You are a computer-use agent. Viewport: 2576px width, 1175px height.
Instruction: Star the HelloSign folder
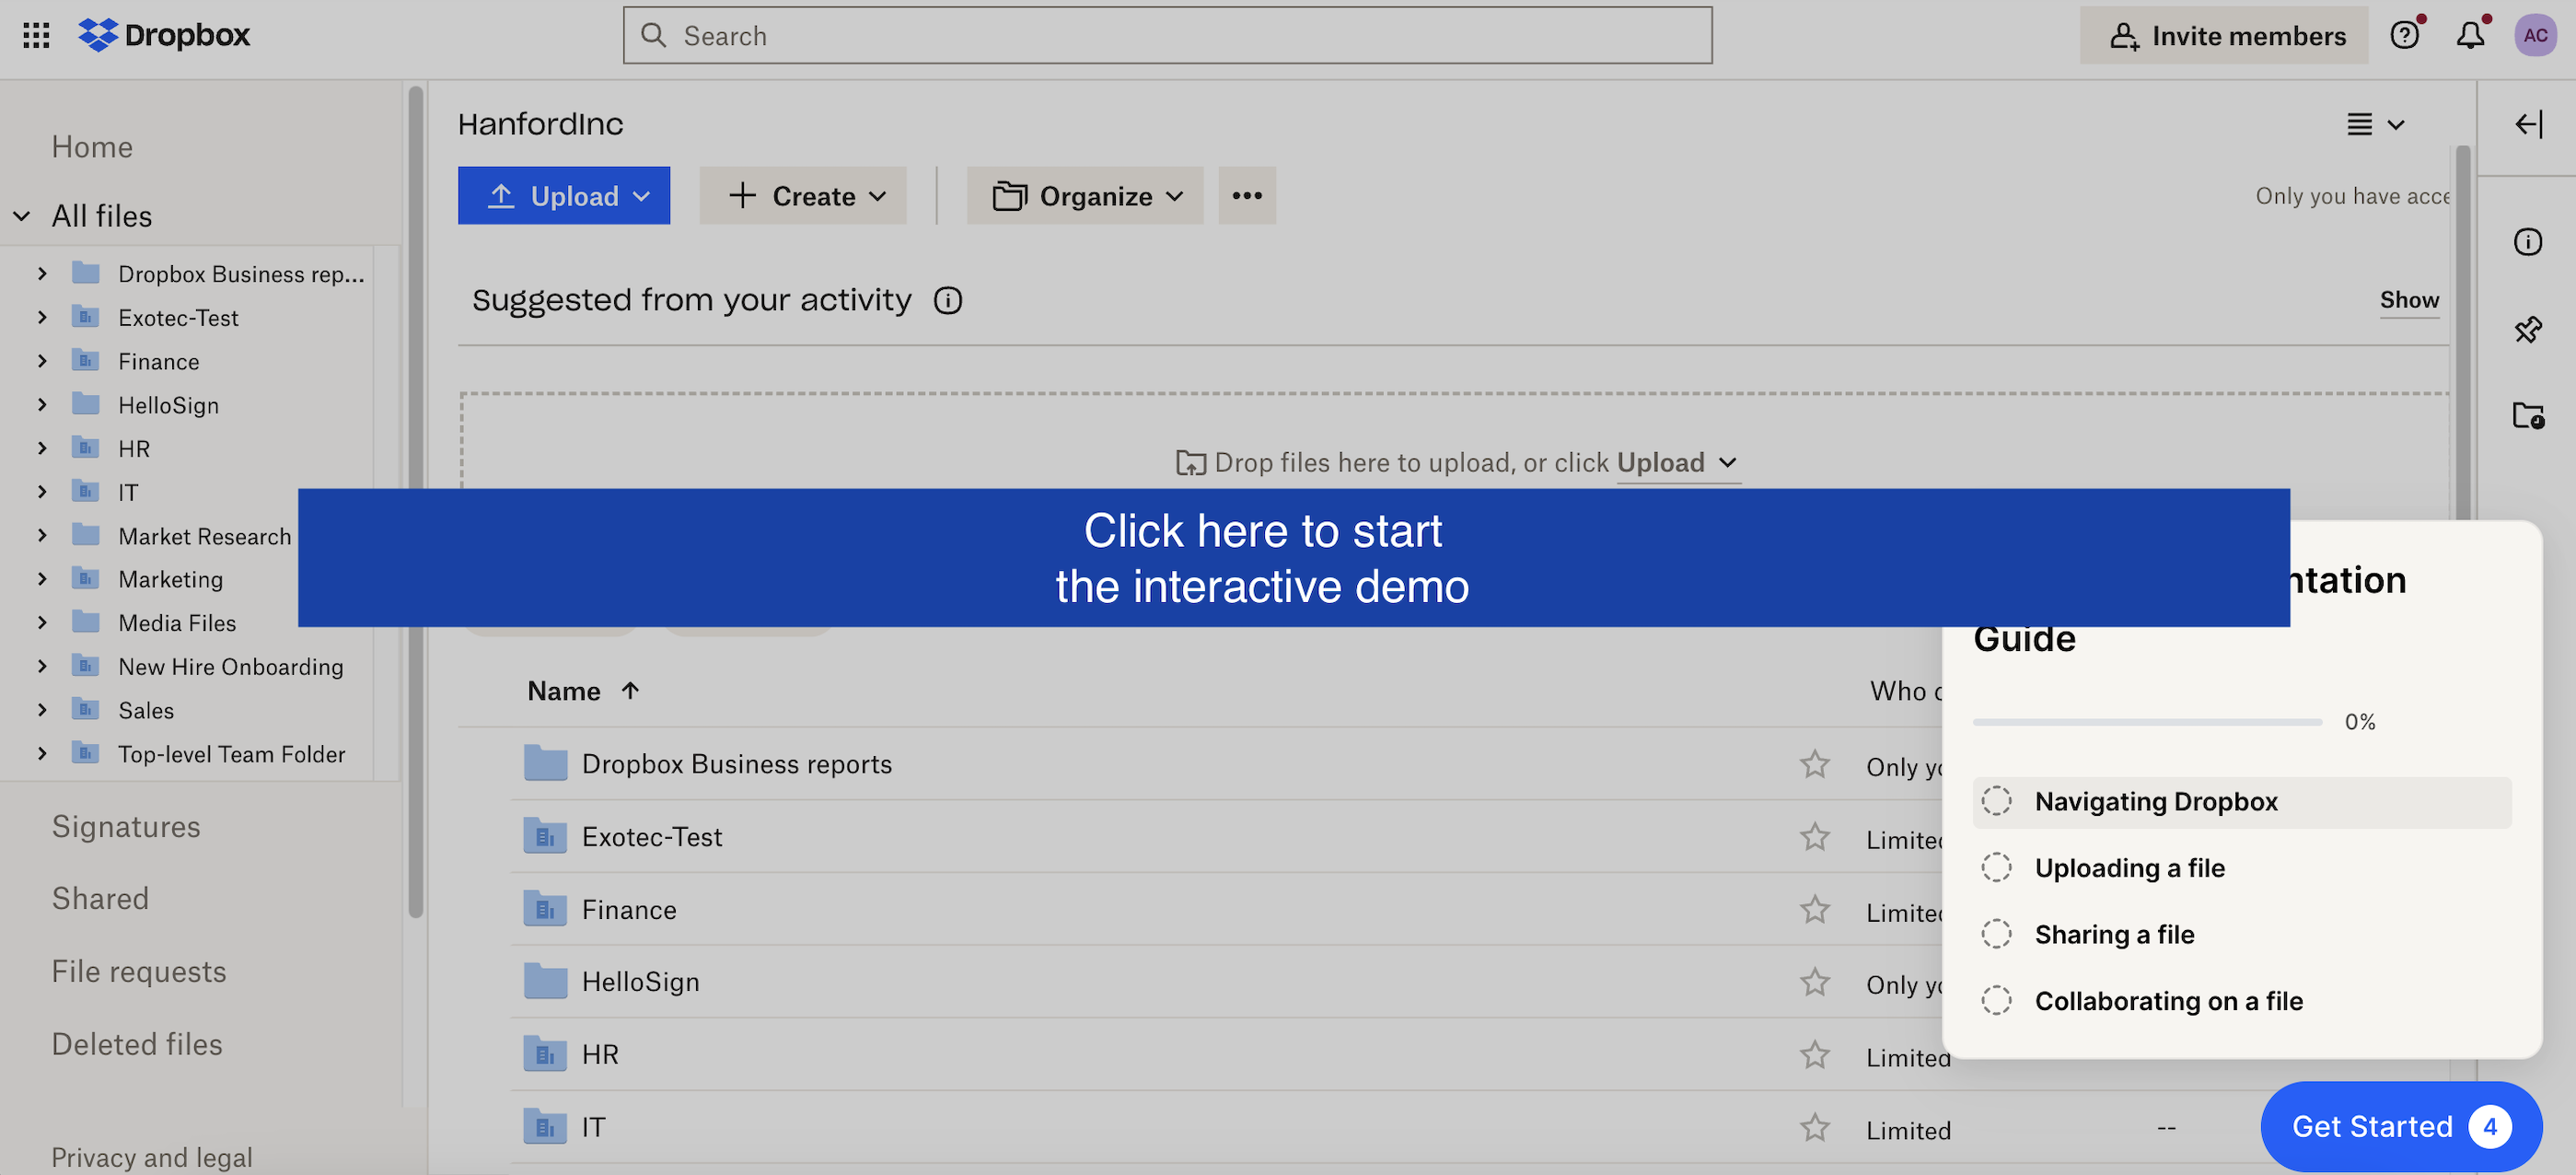click(x=1814, y=982)
